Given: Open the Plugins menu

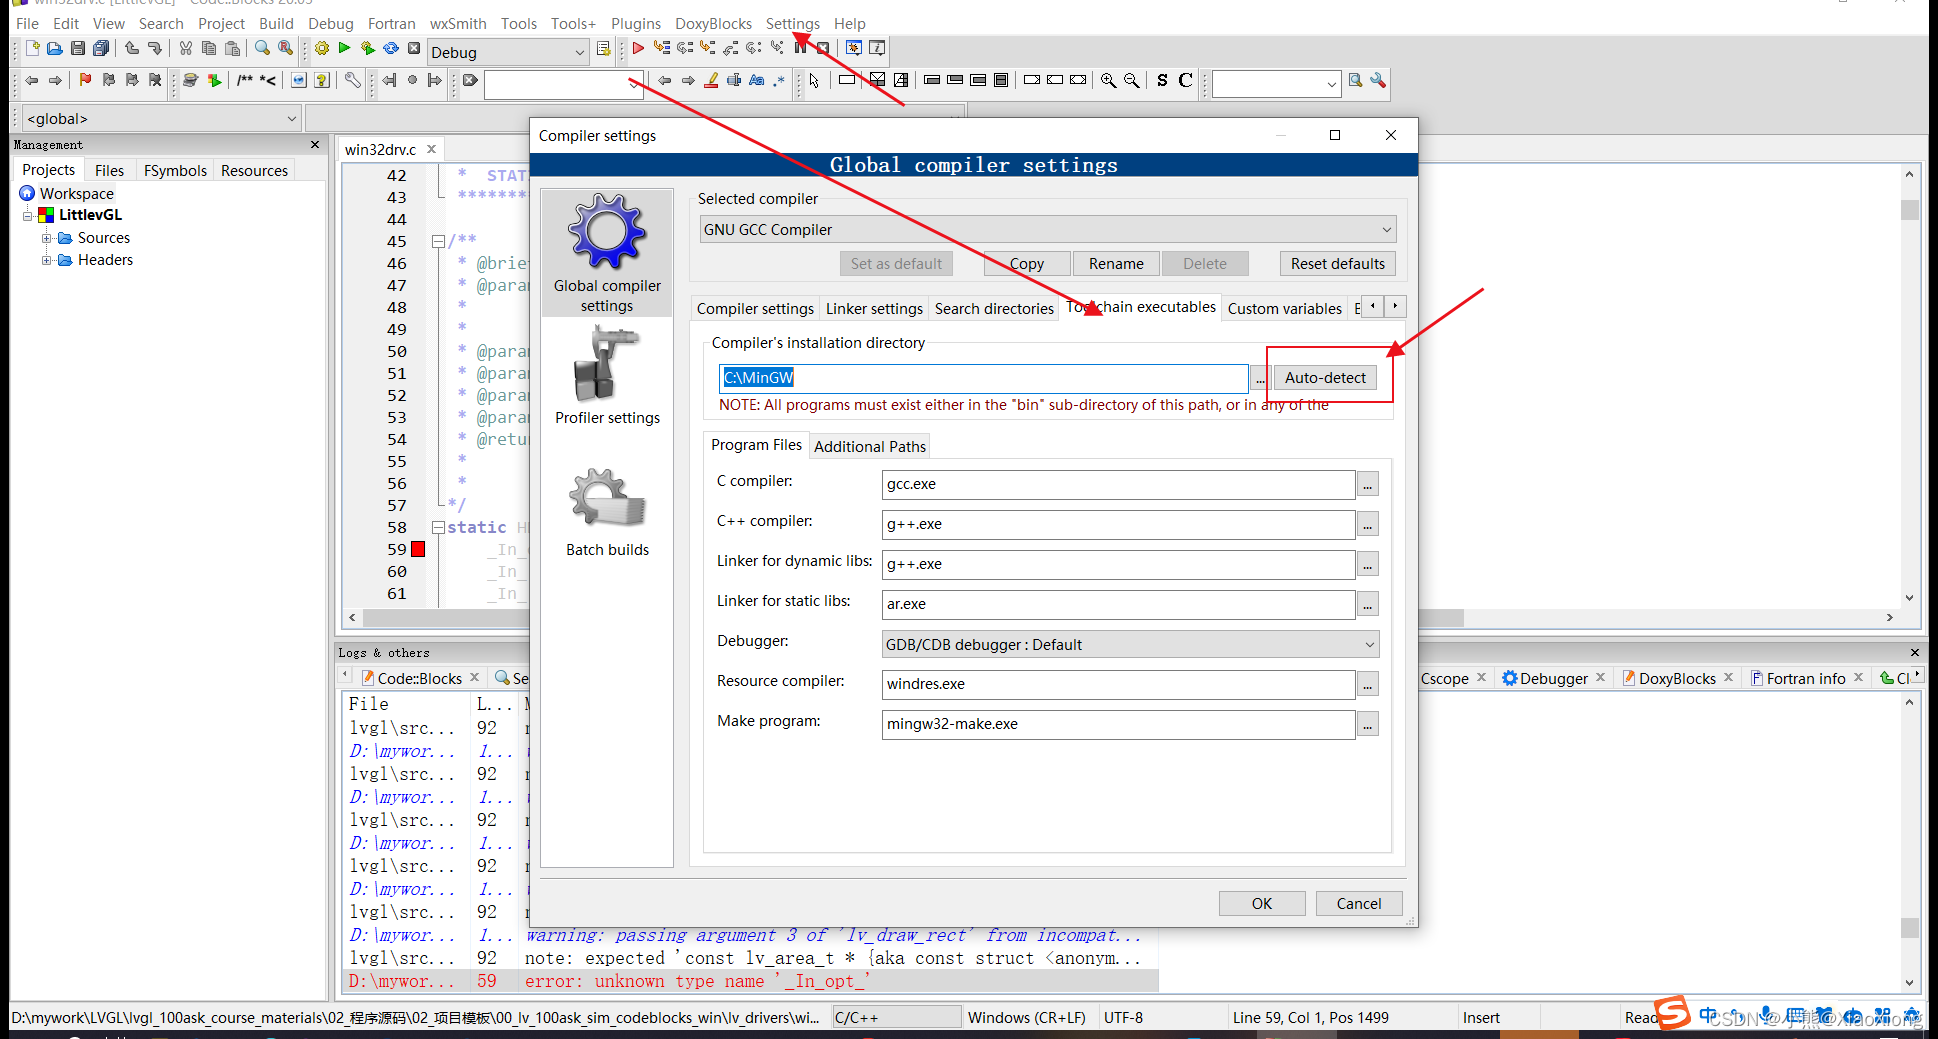Looking at the screenshot, I should point(636,23).
